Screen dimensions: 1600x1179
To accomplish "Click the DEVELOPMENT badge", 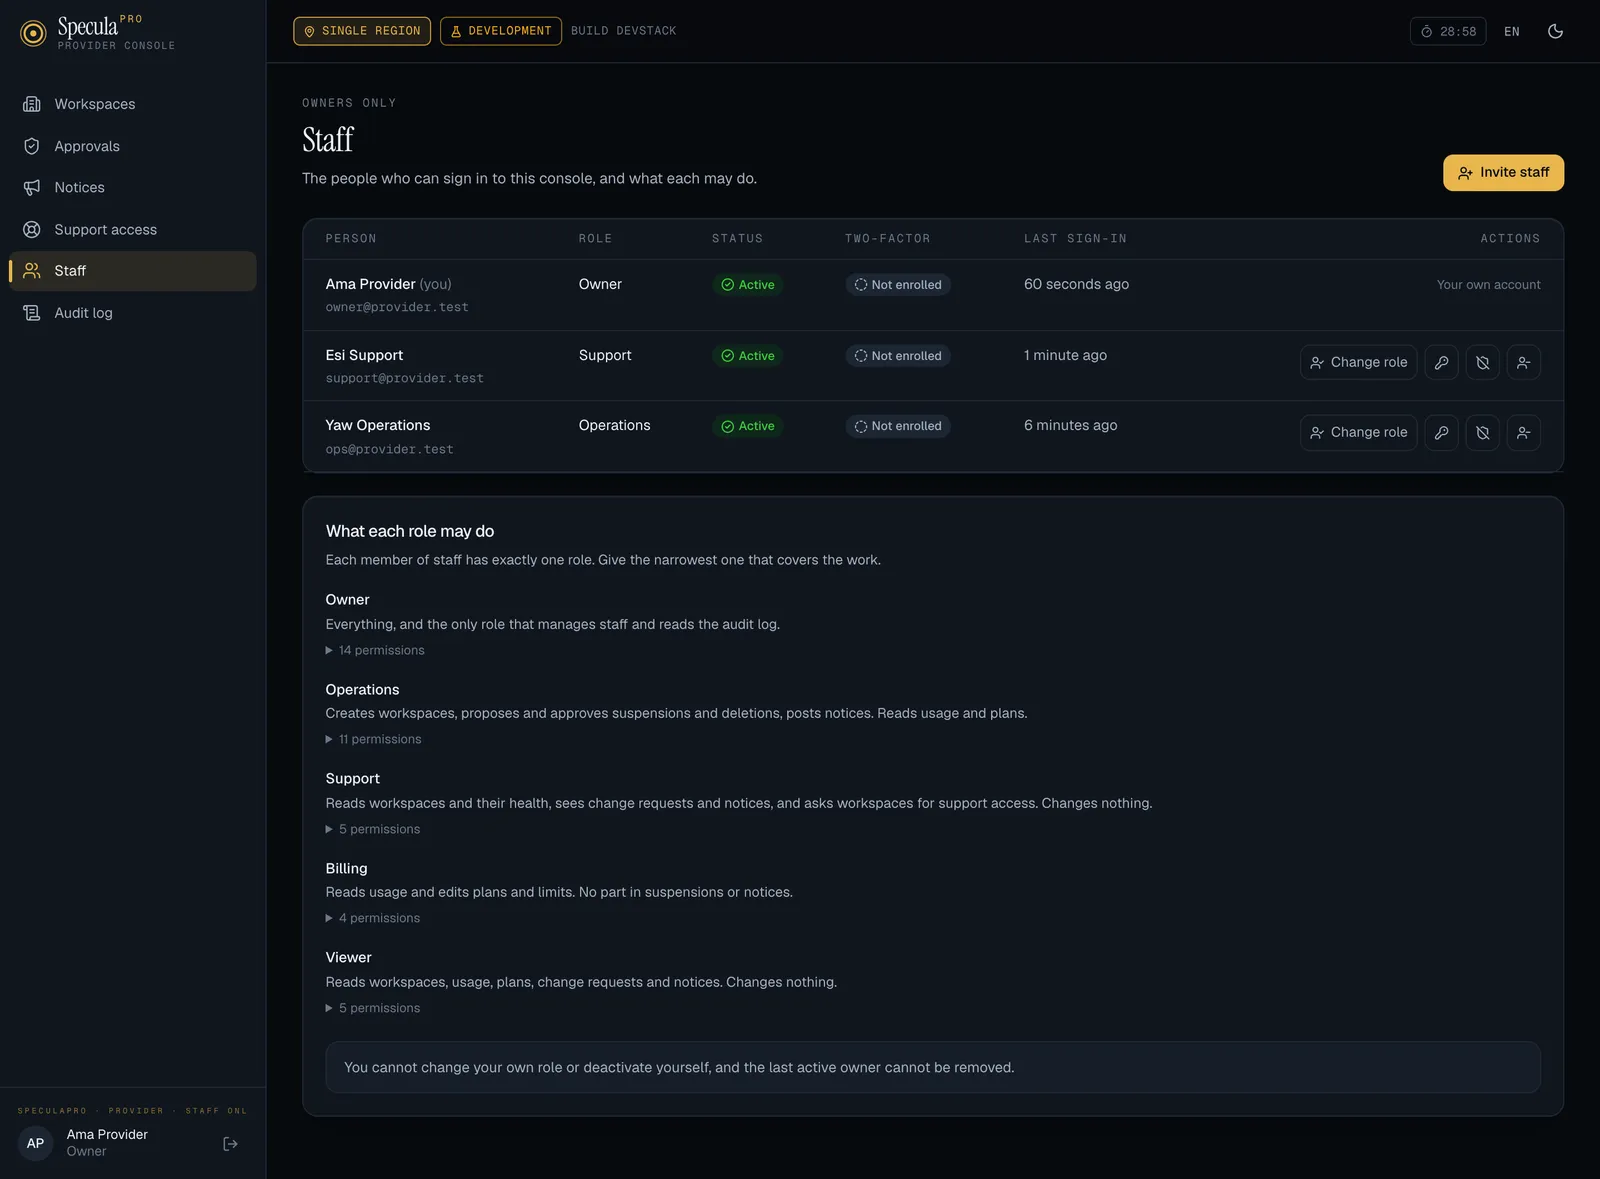I will click(500, 31).
